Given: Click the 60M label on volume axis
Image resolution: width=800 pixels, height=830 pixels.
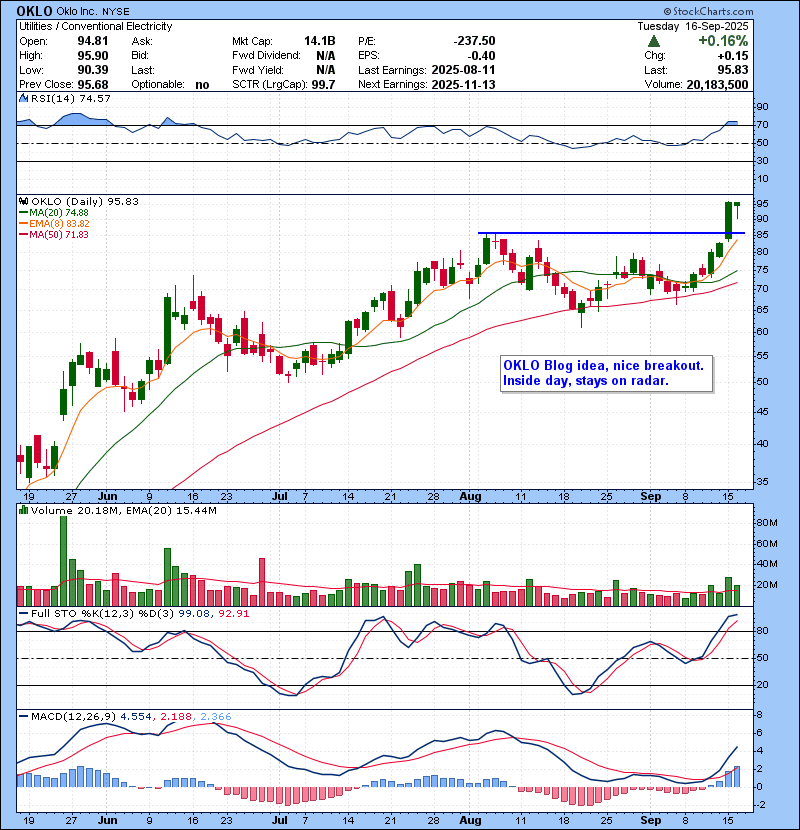Looking at the screenshot, I should (x=767, y=544).
